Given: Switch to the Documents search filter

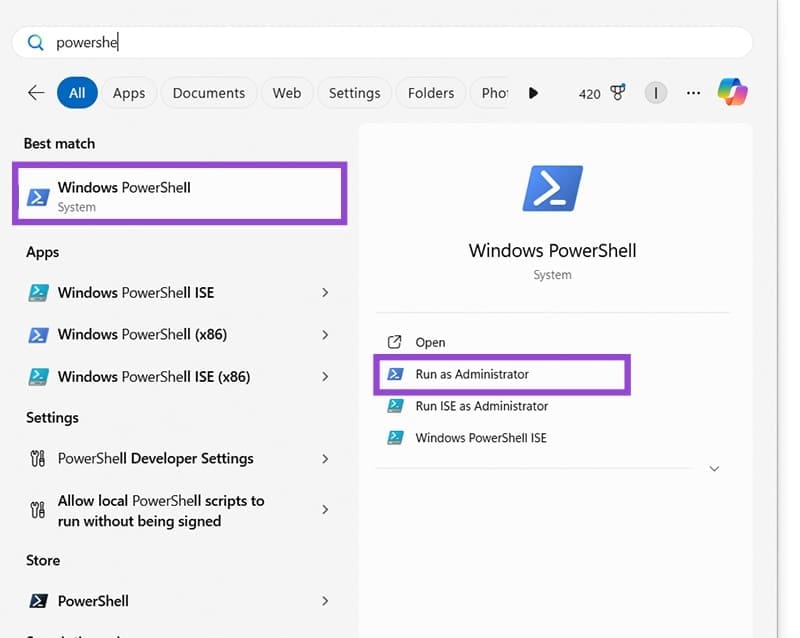Looking at the screenshot, I should pos(208,92).
